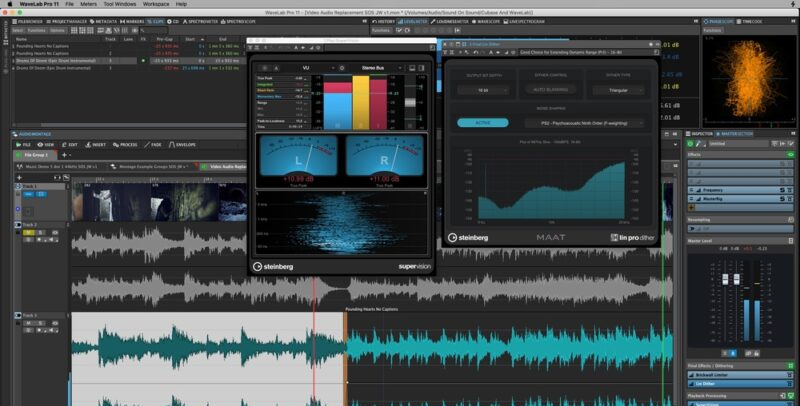The width and height of the screenshot is (800, 406).
Task: Click the undo icon in the Lin Dither toolbar
Action: tap(476, 52)
